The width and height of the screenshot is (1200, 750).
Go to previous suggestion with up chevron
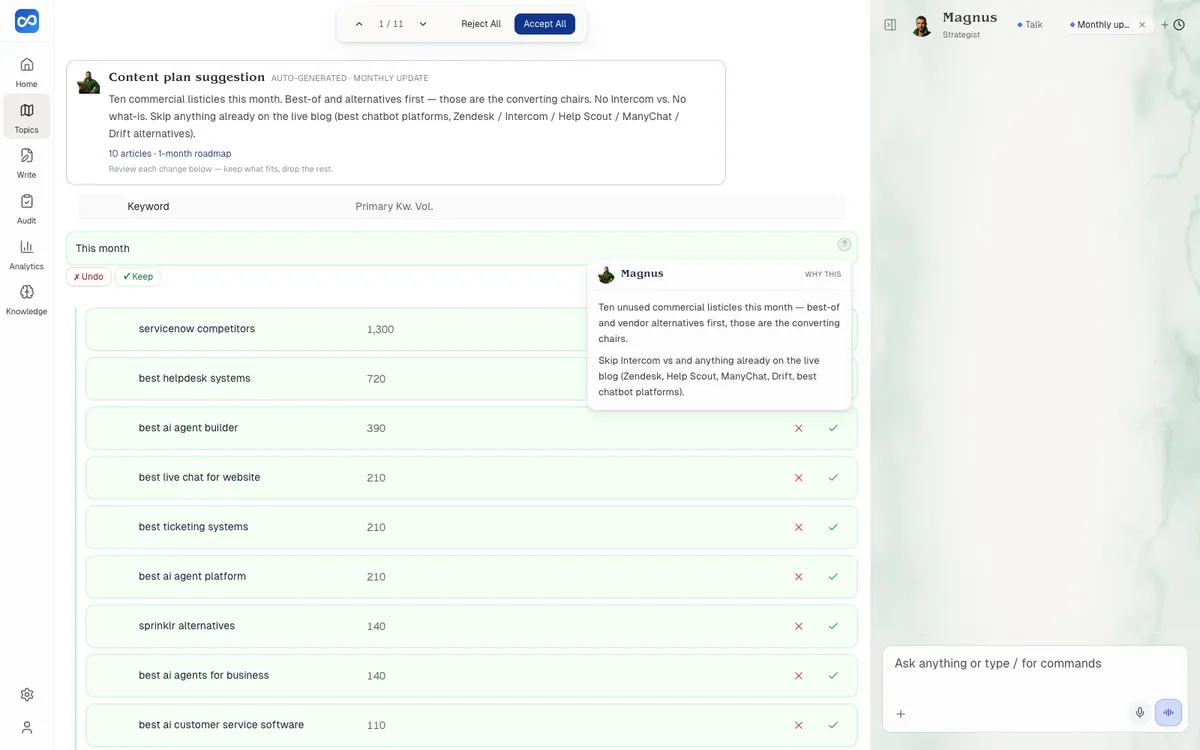click(359, 24)
